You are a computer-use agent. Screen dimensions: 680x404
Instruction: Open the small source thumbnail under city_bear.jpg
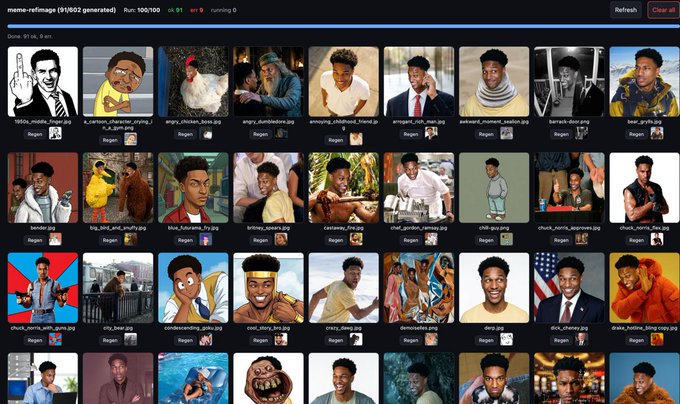(131, 339)
